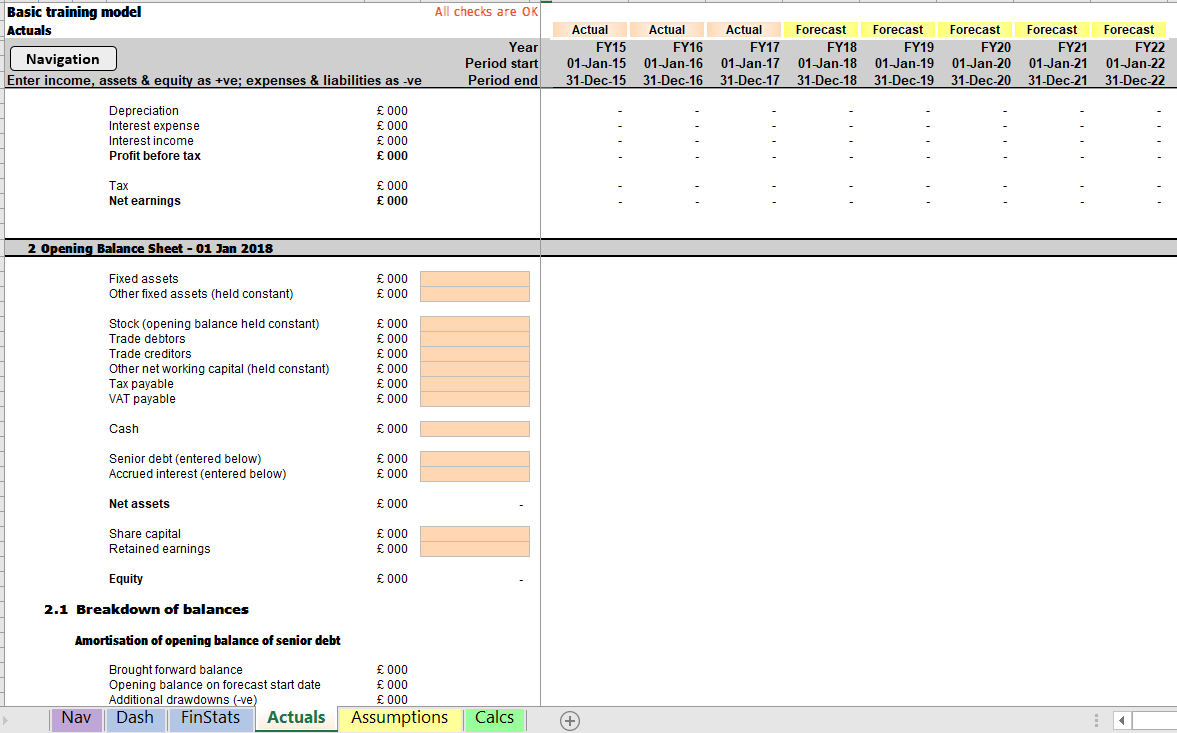Click the FY18 Forecast header cell
The width and height of the screenshot is (1177, 733).
pos(820,29)
